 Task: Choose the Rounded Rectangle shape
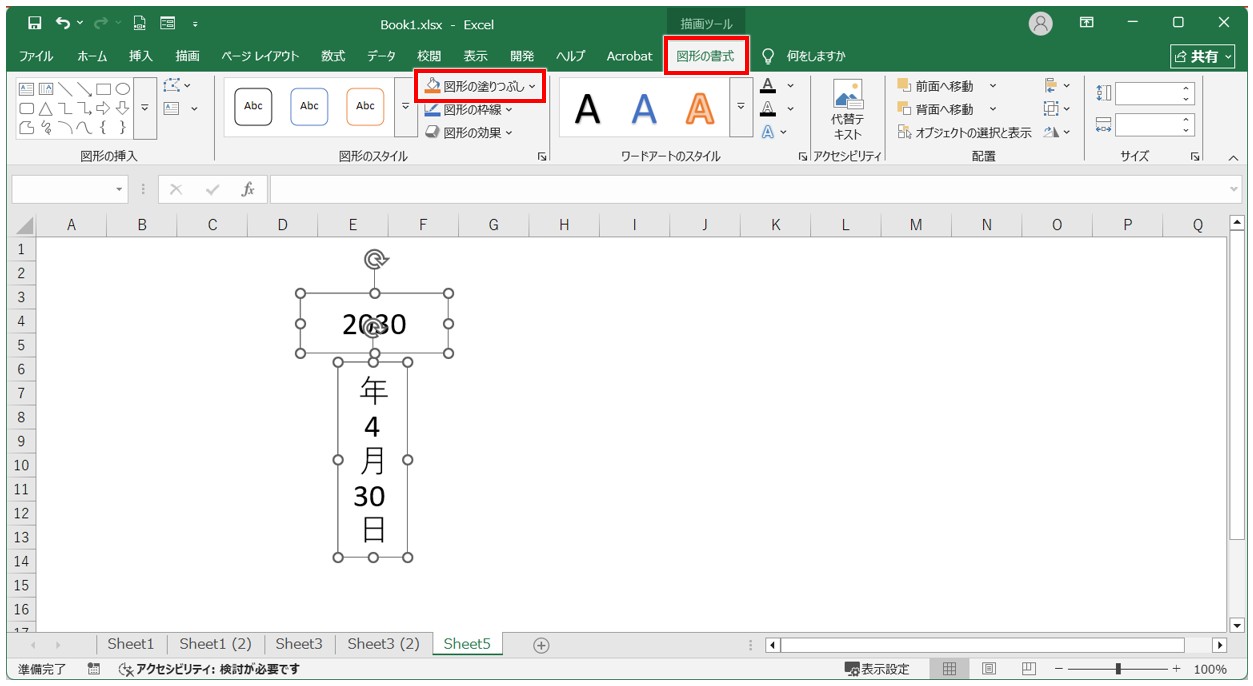pyautogui.click(x=27, y=108)
